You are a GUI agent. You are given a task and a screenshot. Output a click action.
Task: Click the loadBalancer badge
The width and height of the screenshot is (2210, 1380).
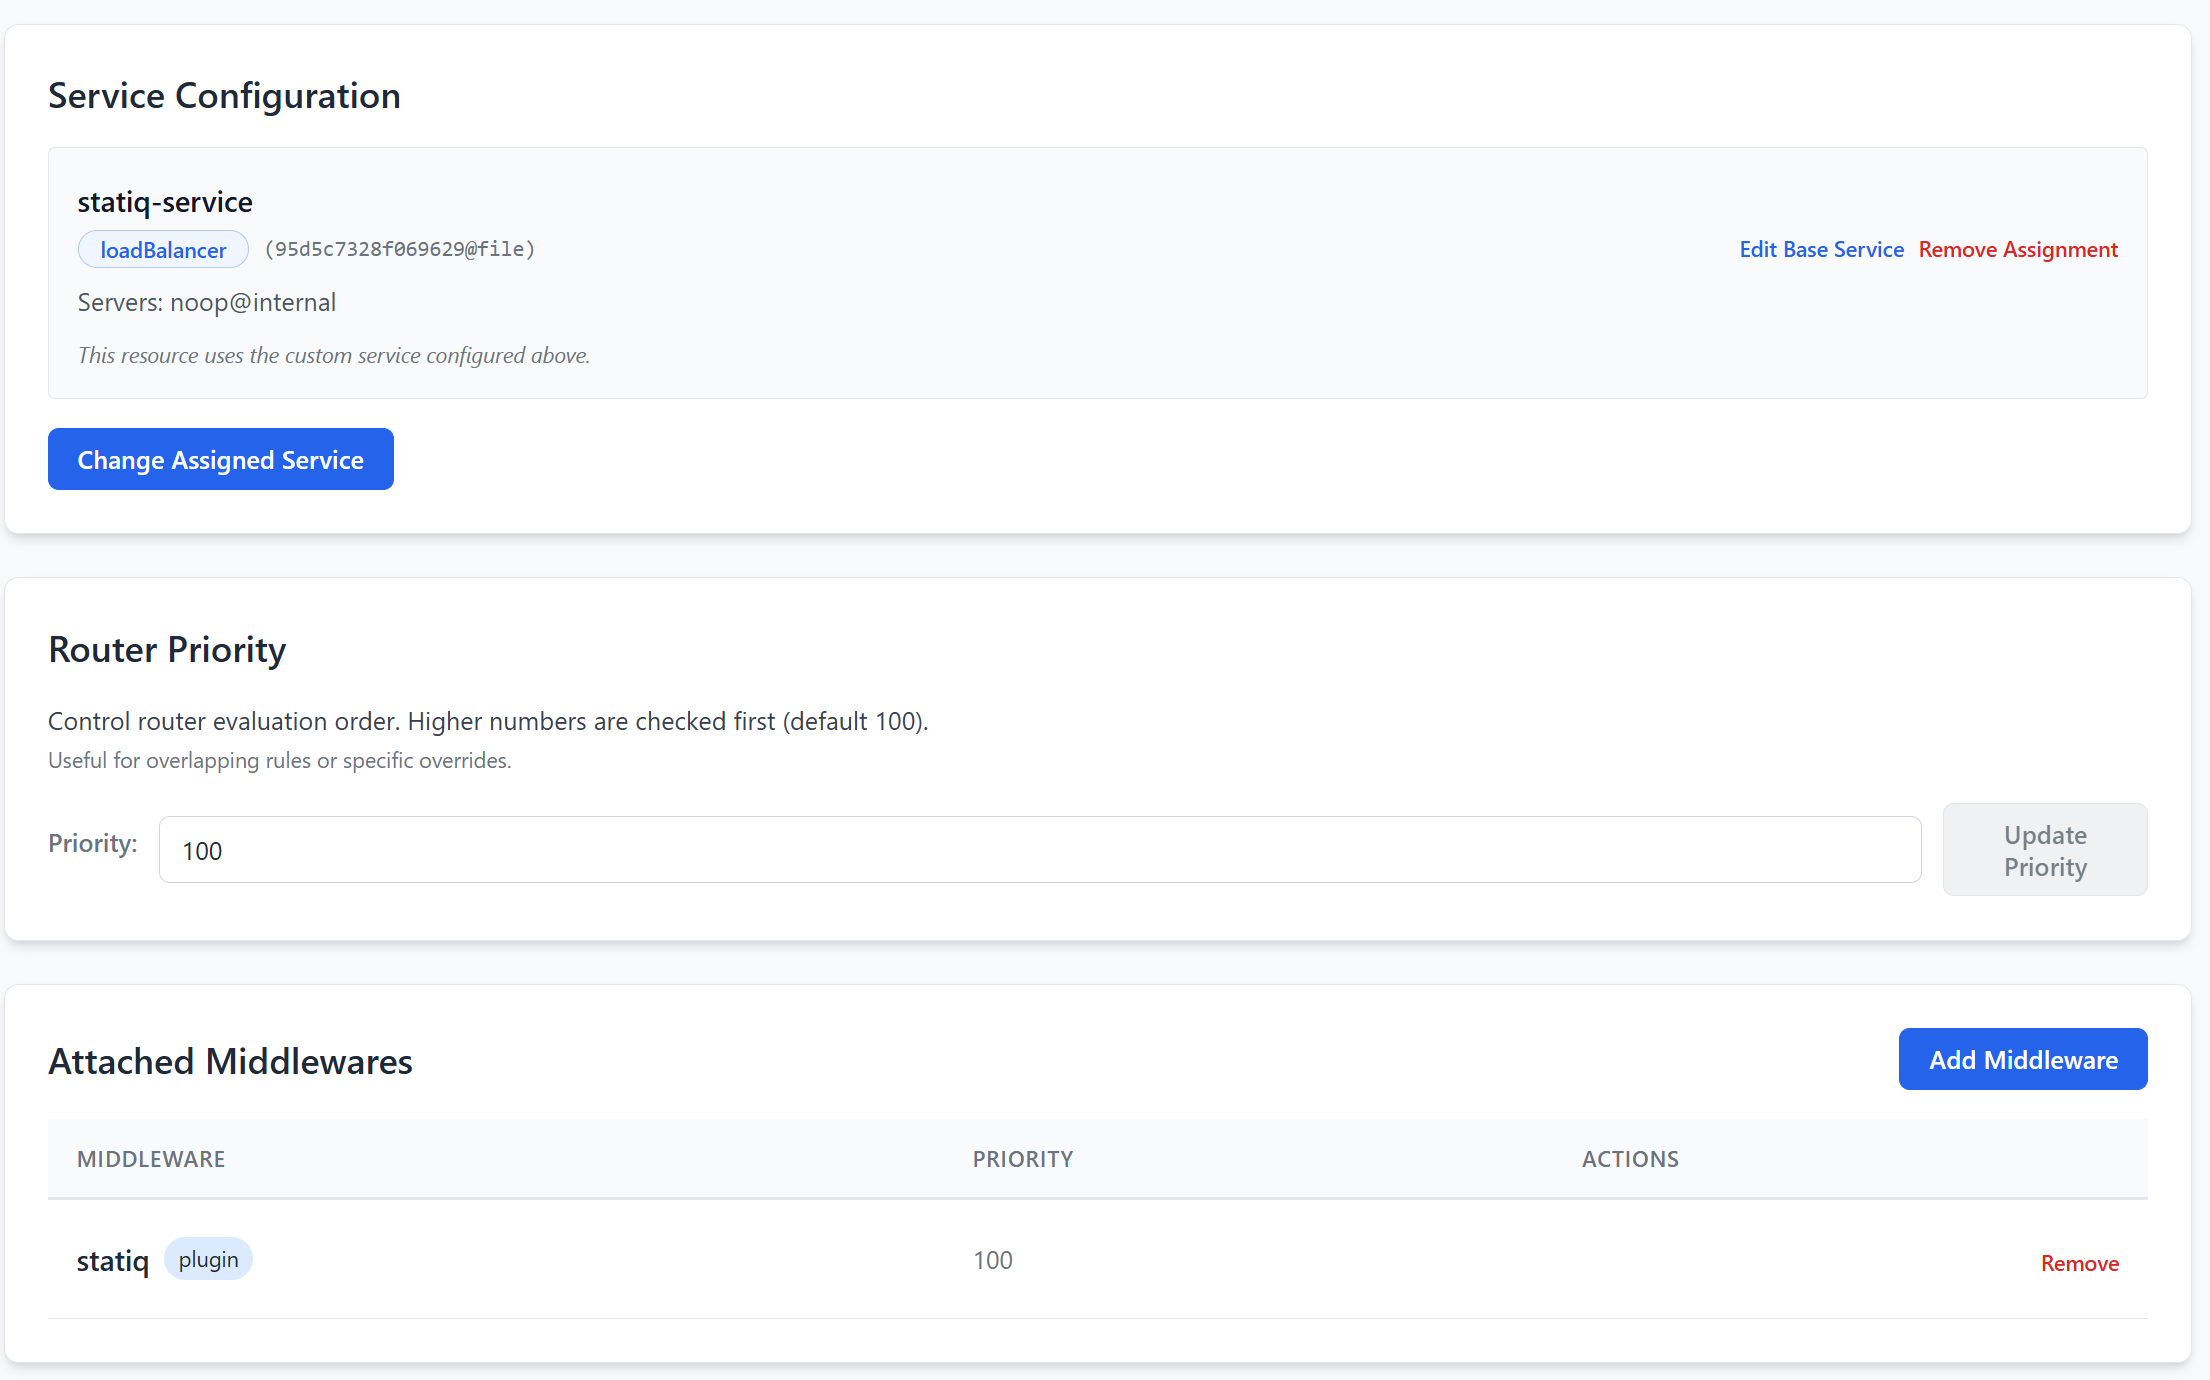coord(163,249)
